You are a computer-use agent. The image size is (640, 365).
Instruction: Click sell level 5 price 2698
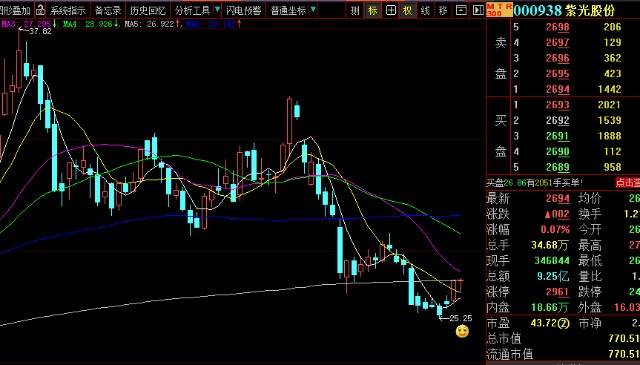tap(558, 27)
